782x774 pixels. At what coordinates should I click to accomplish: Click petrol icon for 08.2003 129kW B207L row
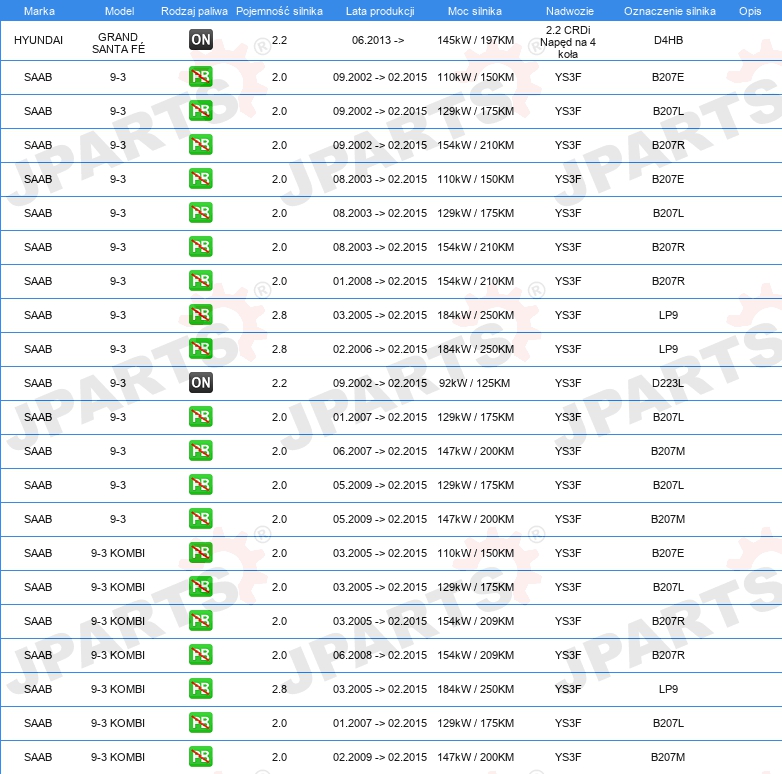pos(200,212)
